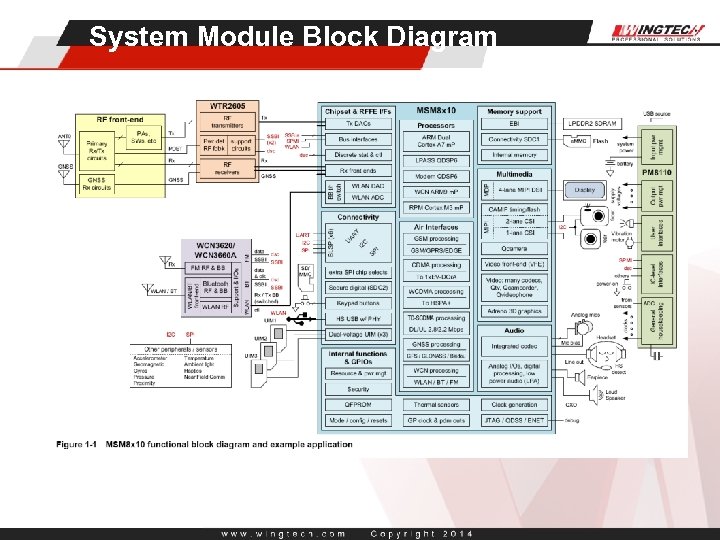
Task: Select the Bluetooth RF & BB block
Action: pyautogui.click(x=215, y=287)
